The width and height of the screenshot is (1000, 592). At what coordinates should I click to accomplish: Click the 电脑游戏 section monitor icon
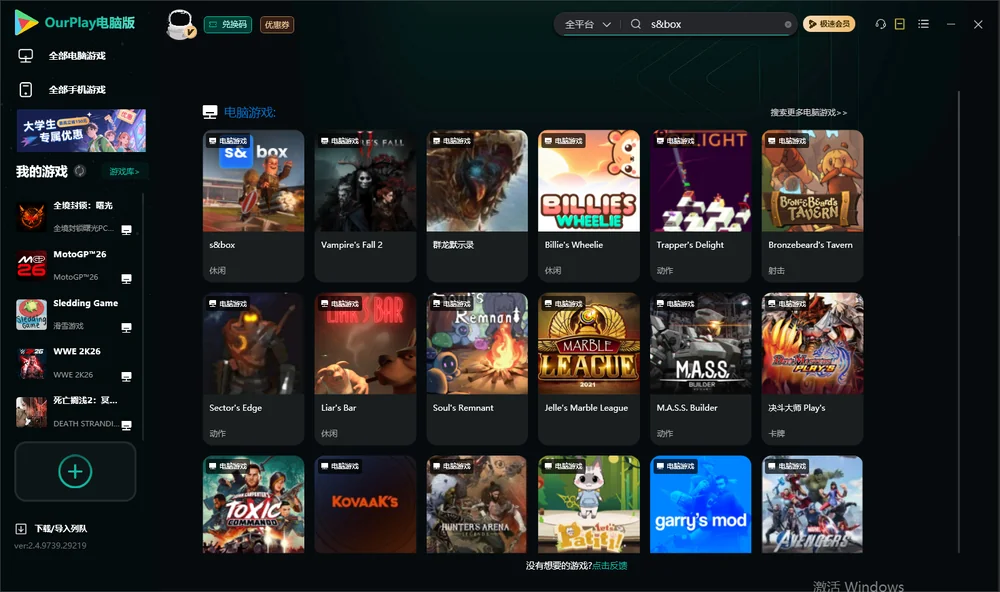click(210, 112)
